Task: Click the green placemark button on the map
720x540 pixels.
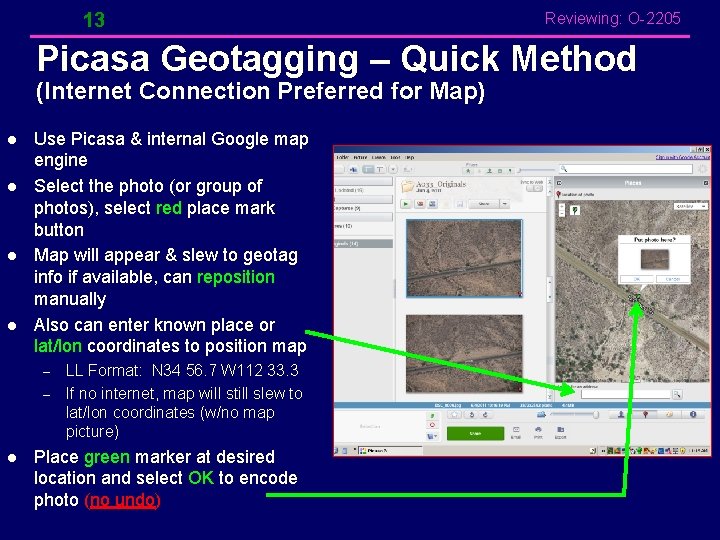Action: (x=575, y=210)
